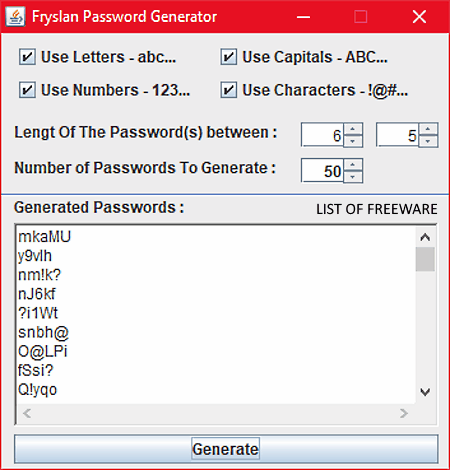
Task: Click the list scroll down arrow
Action: (425, 392)
